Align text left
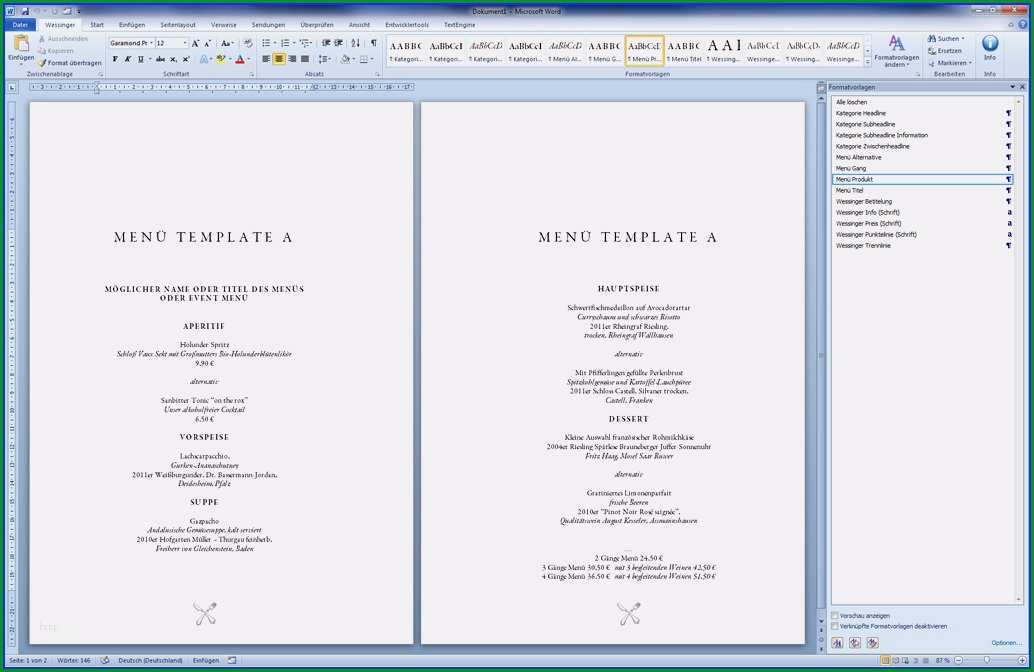 click(266, 59)
